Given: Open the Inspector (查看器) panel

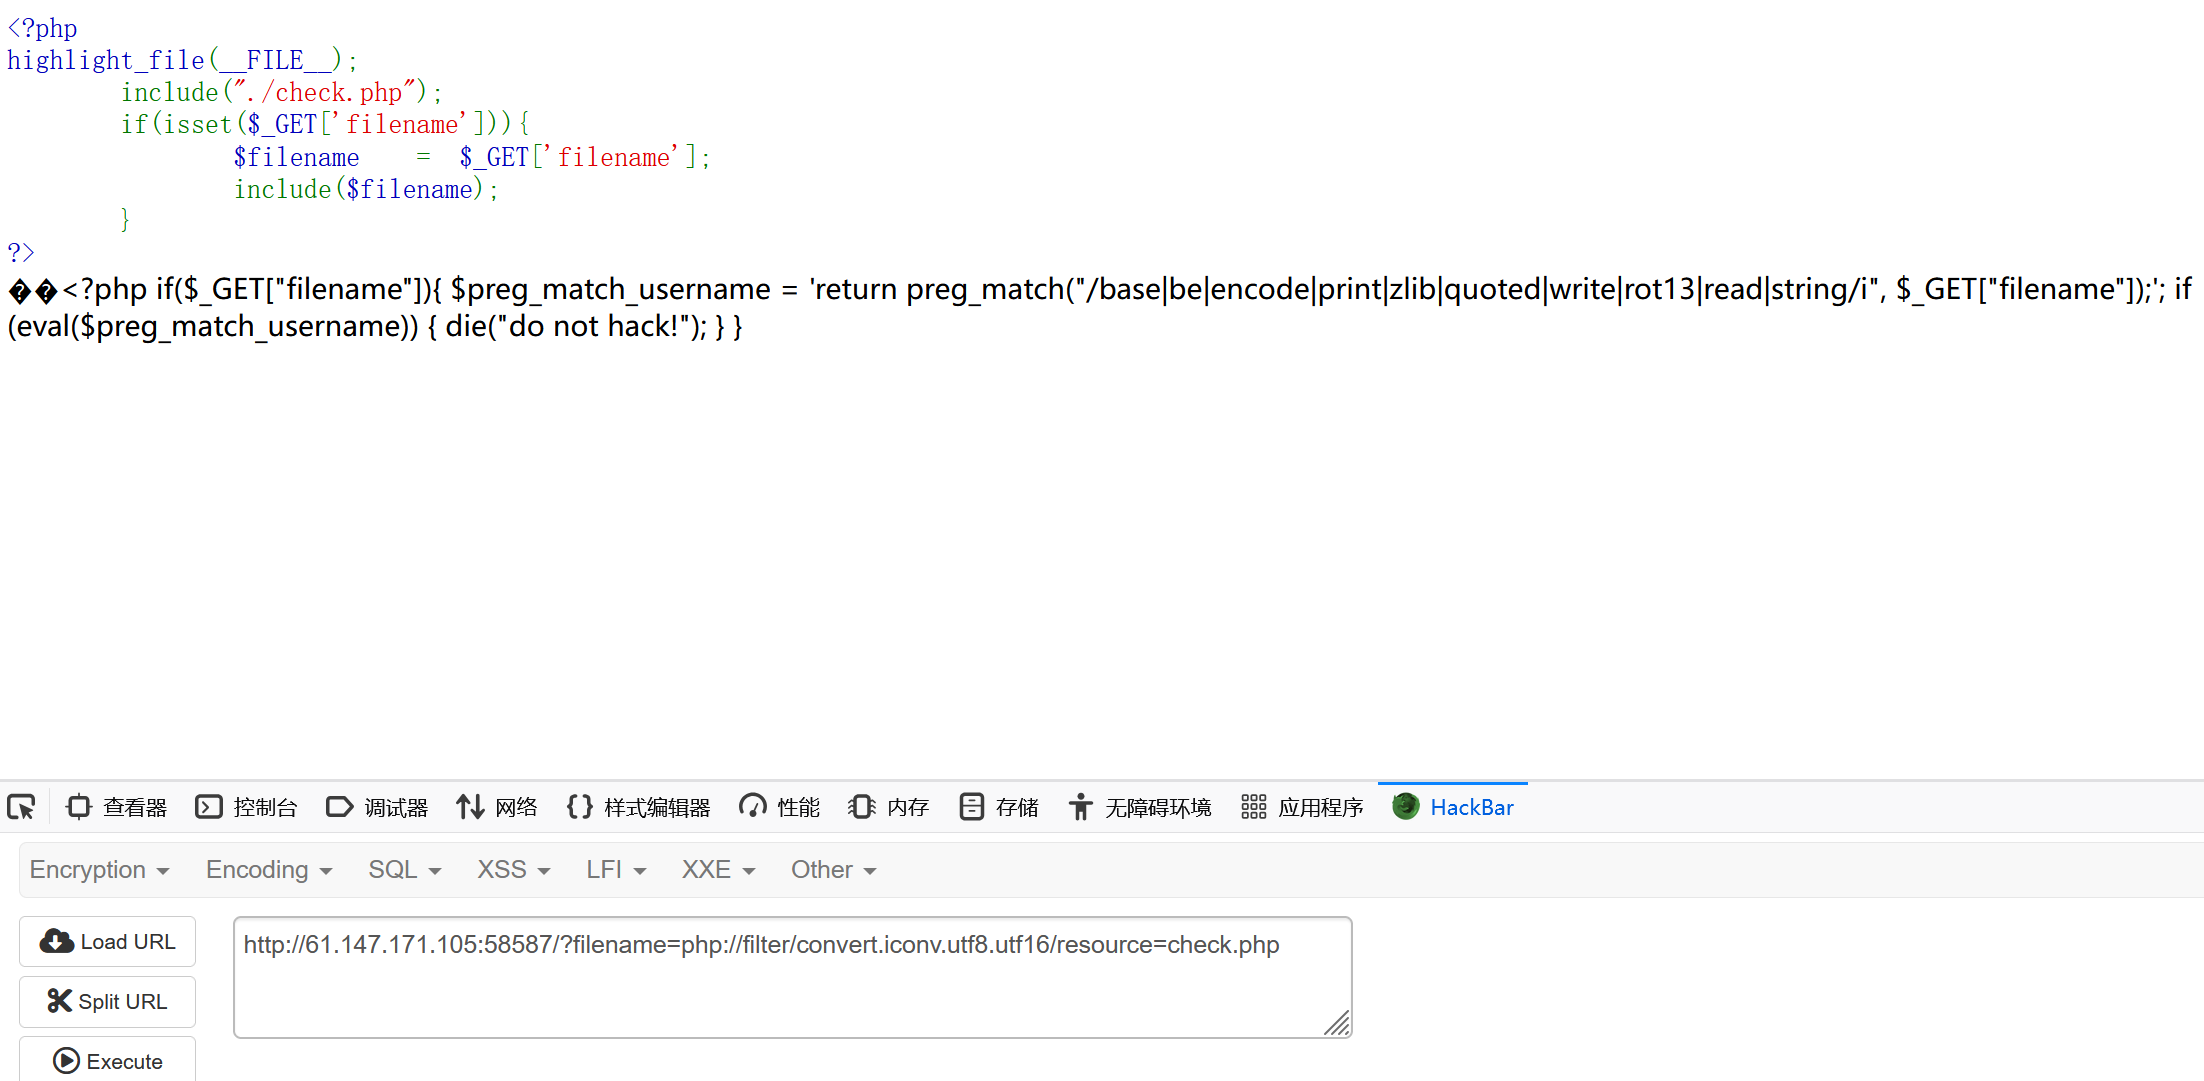Looking at the screenshot, I should click(116, 807).
